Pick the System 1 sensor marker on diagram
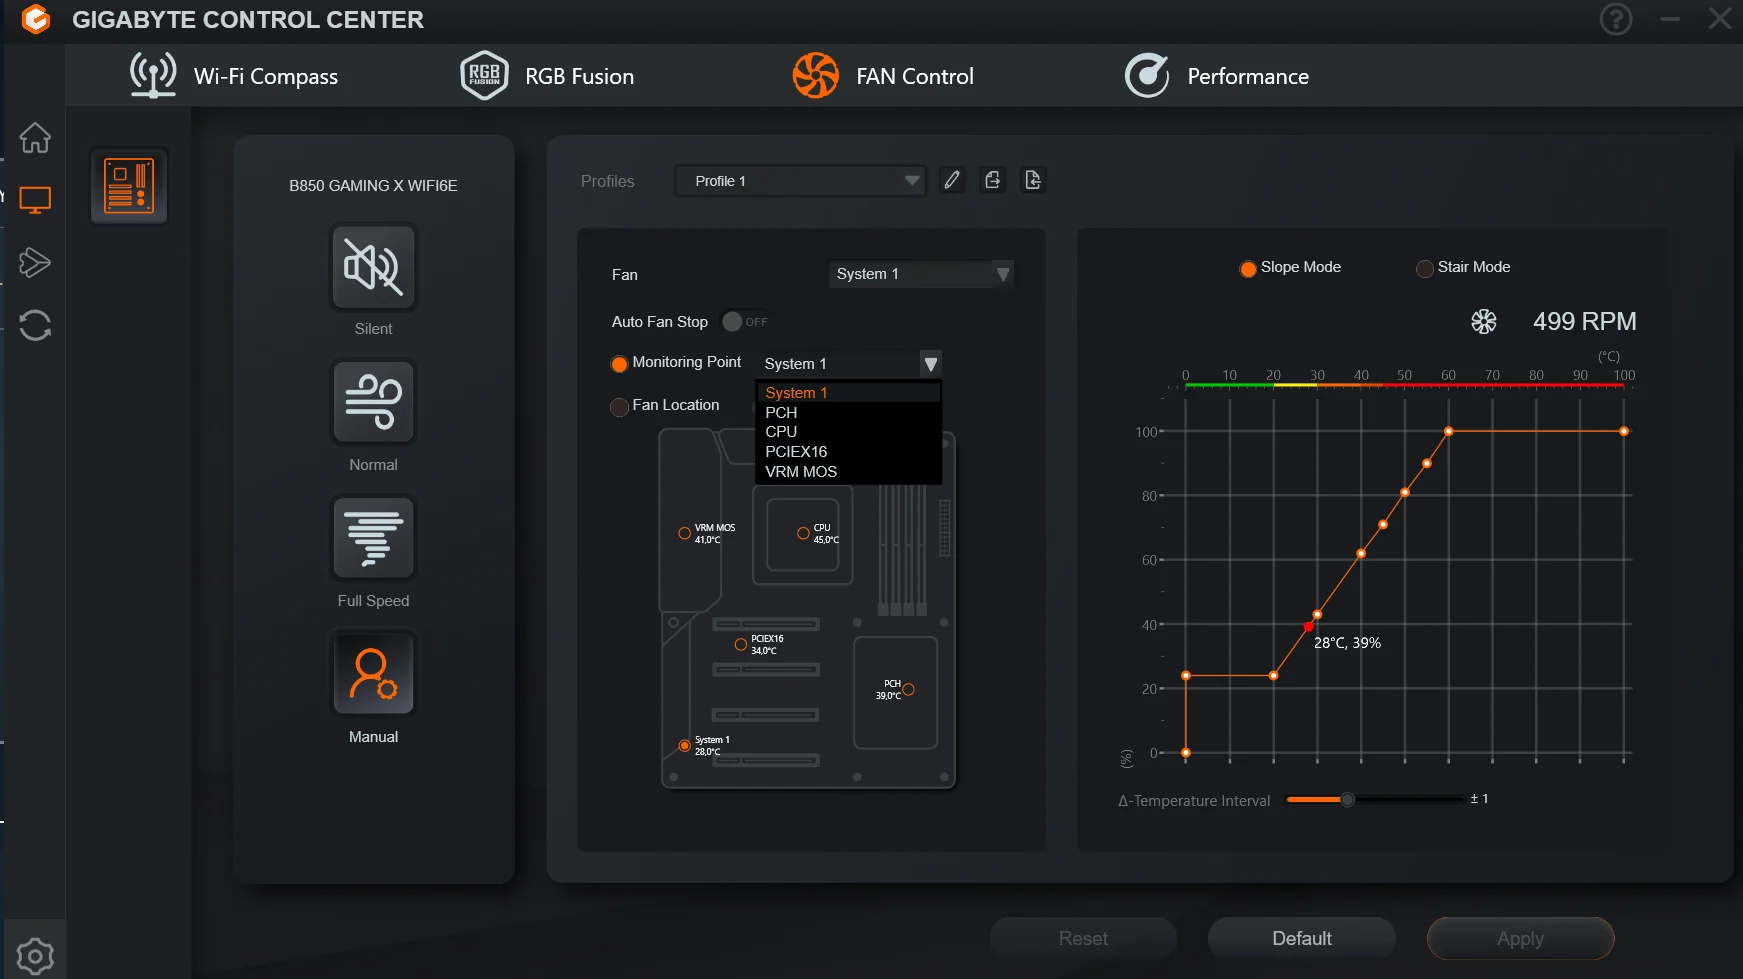Image resolution: width=1743 pixels, height=979 pixels. tap(685, 746)
